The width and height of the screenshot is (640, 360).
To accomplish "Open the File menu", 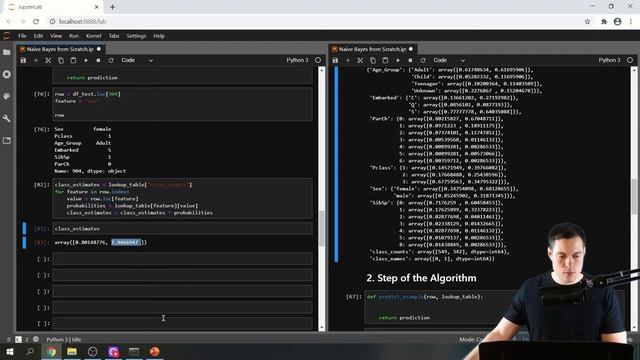I will point(22,36).
